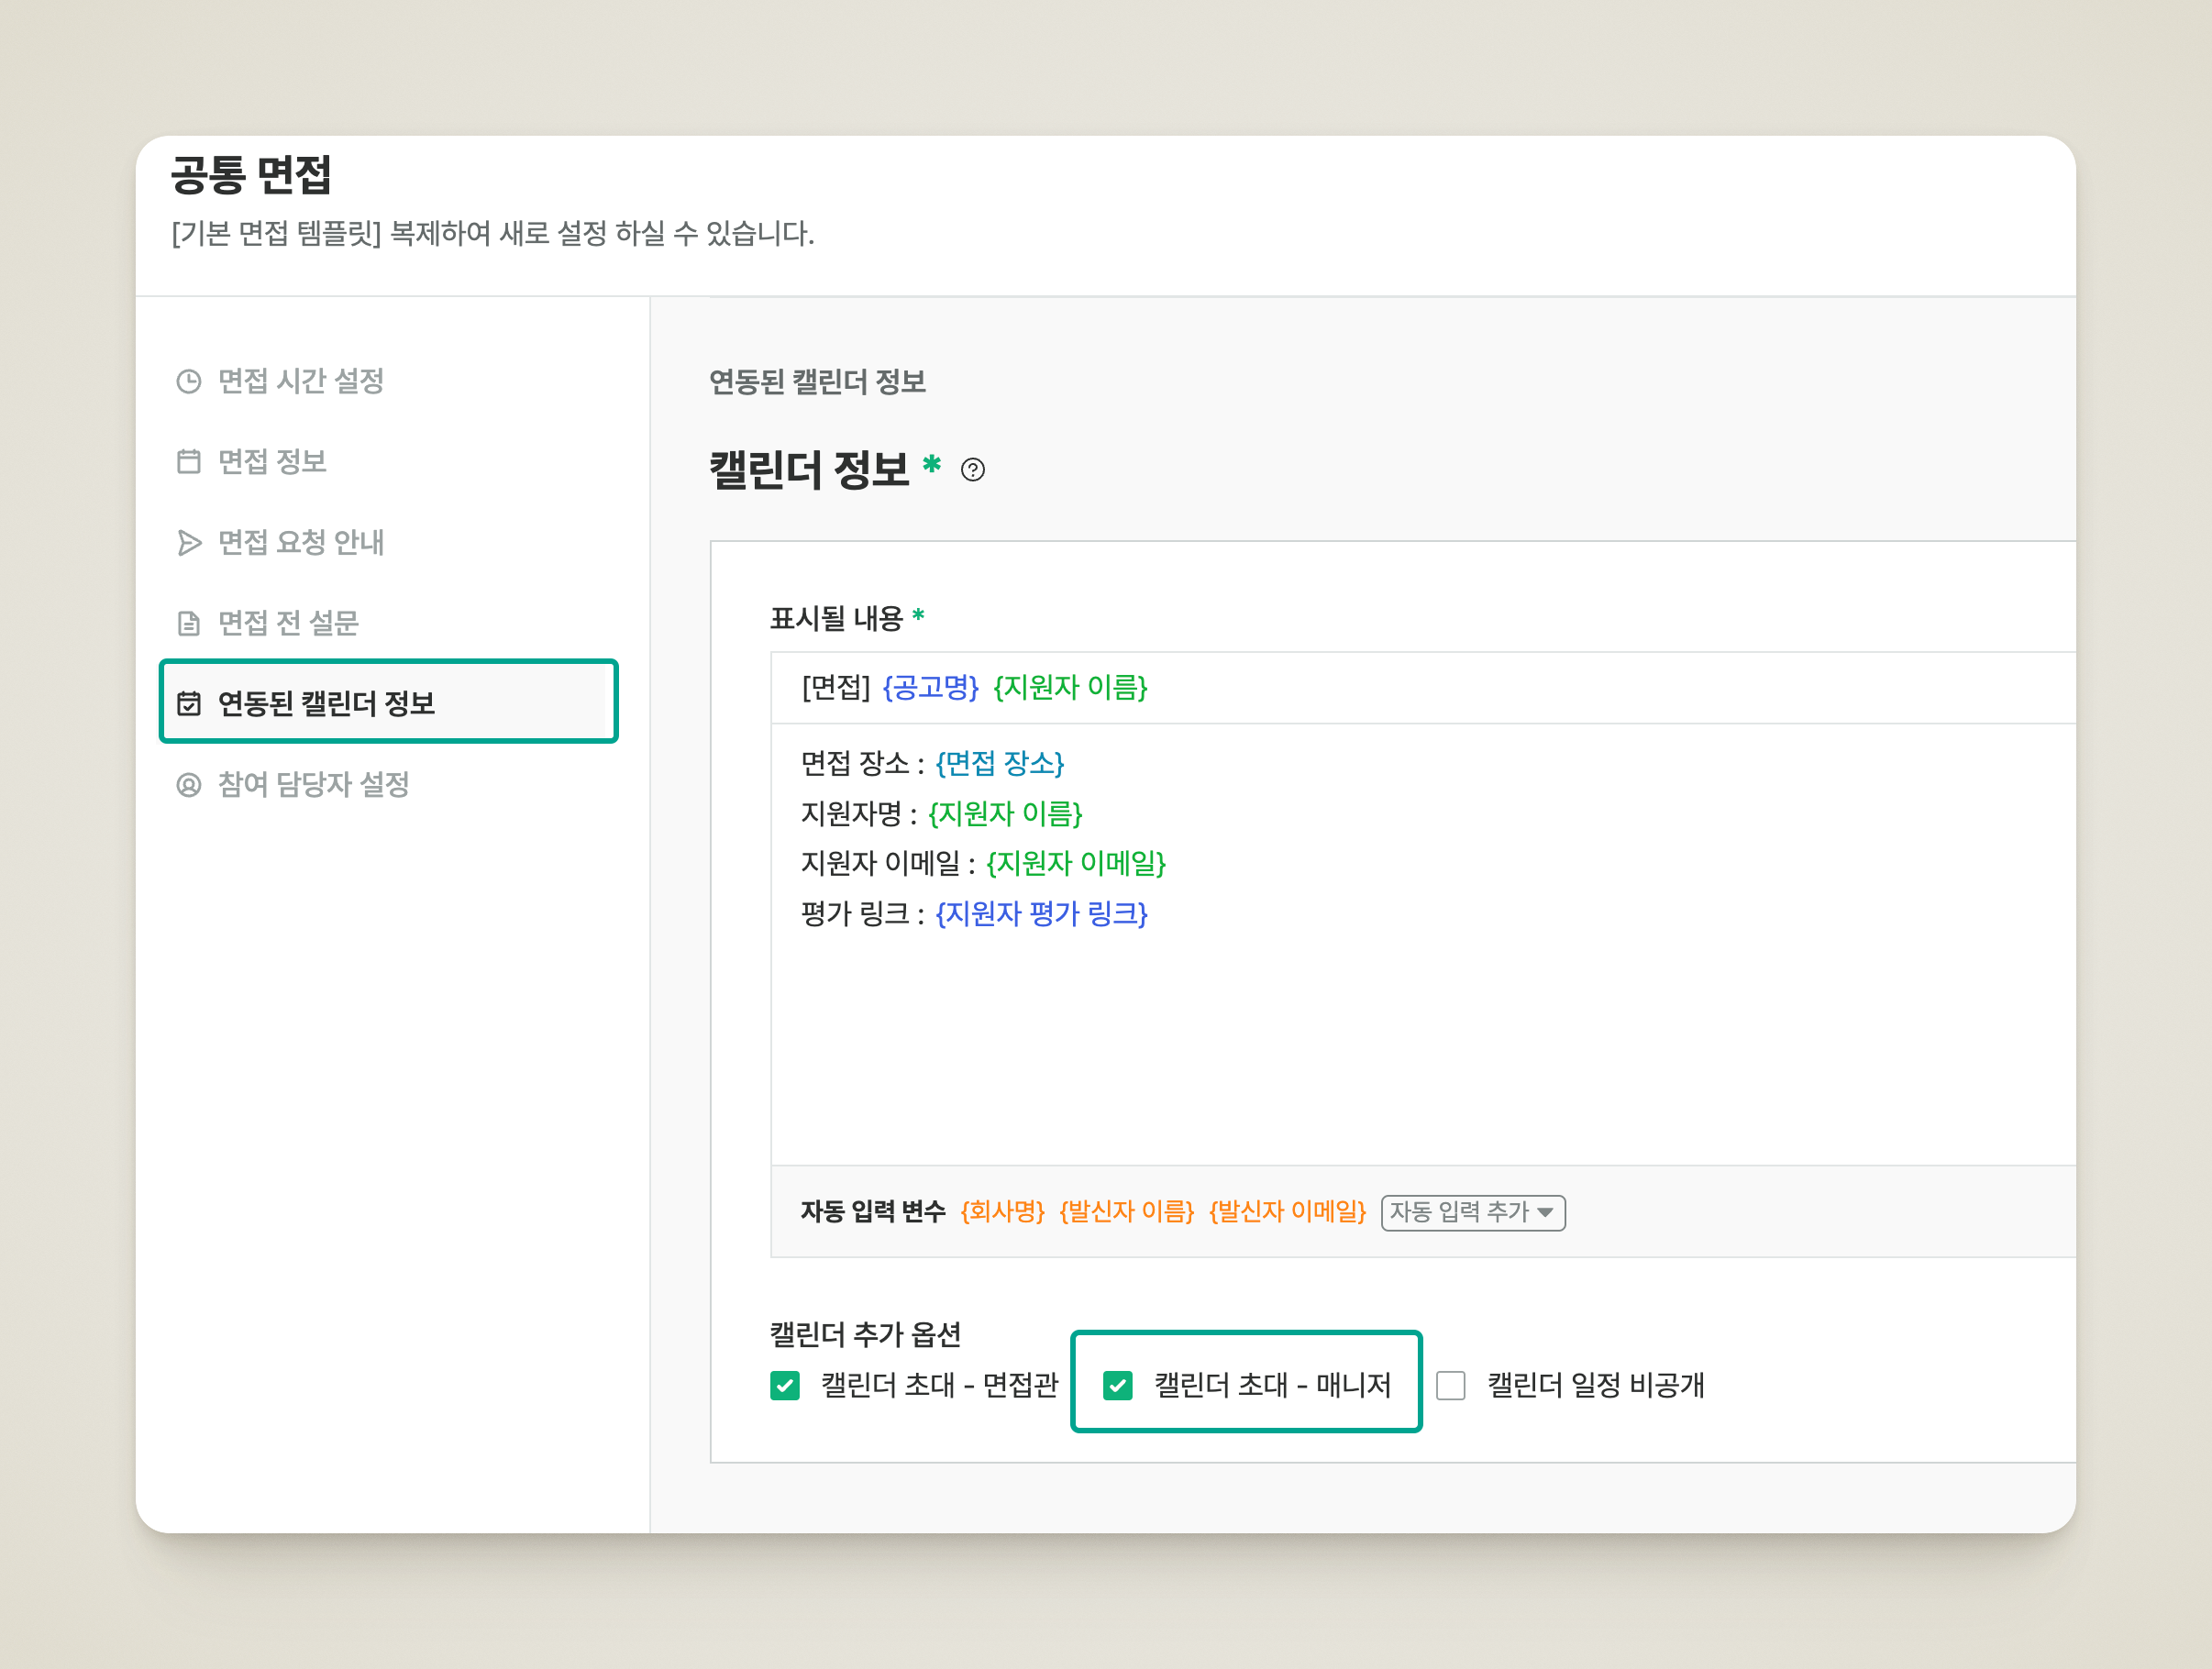Click the 캘린더 일정 비공개 label text
This screenshot has height=1669, width=2212.
pos(1596,1385)
